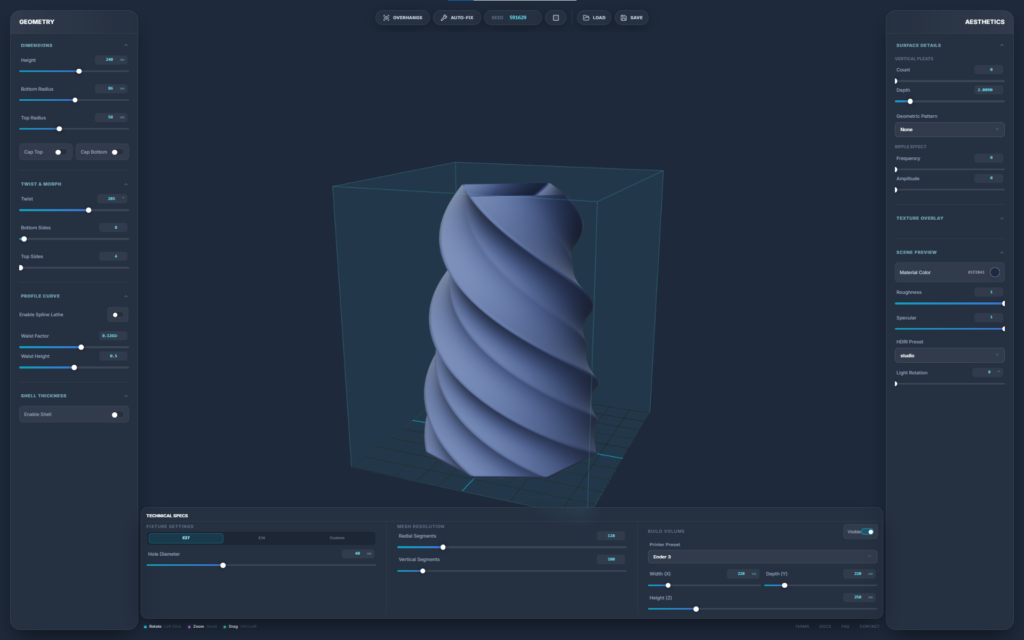
Task: Open the Geometric Pattern dropdown
Action: [x=949, y=129]
